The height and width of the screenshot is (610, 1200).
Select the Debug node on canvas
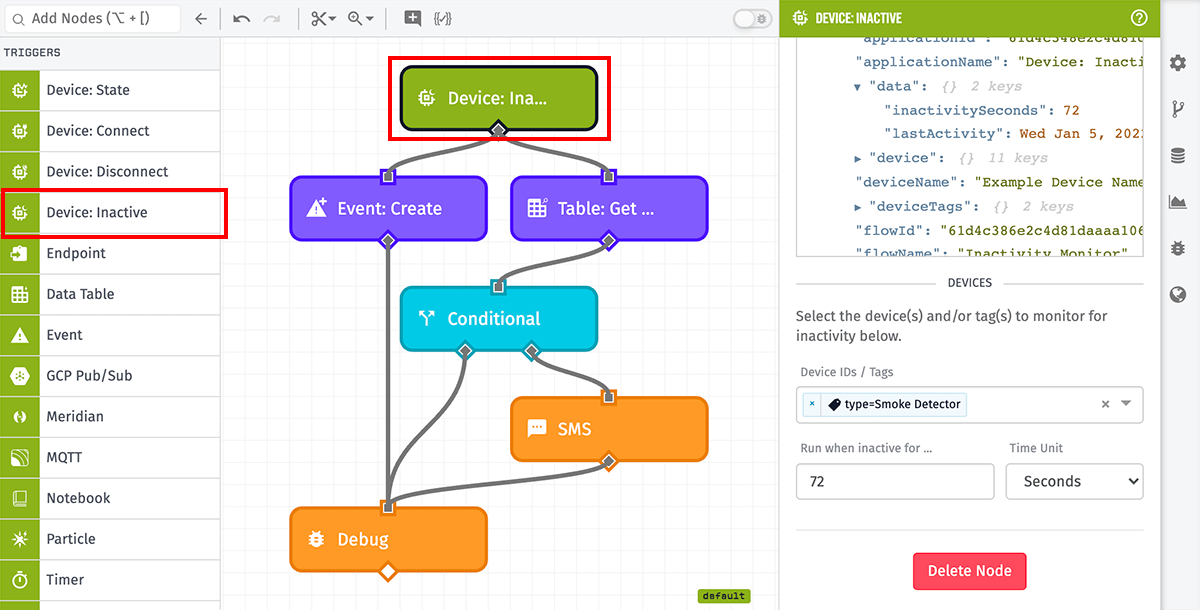coord(388,539)
